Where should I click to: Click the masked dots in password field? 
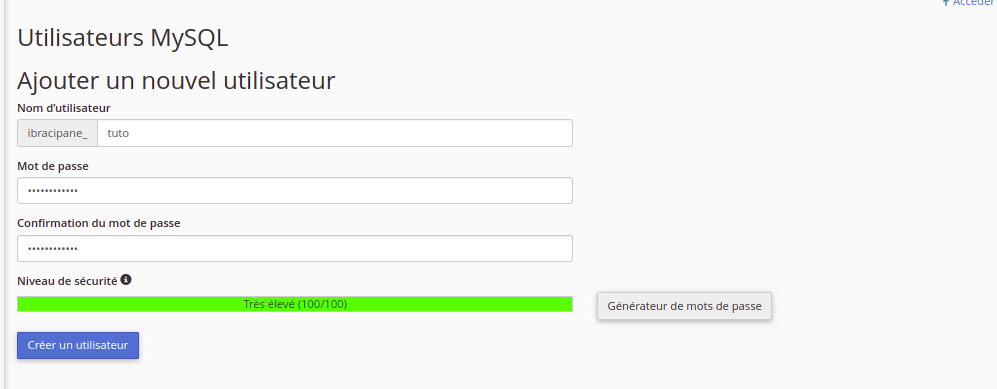(53, 191)
